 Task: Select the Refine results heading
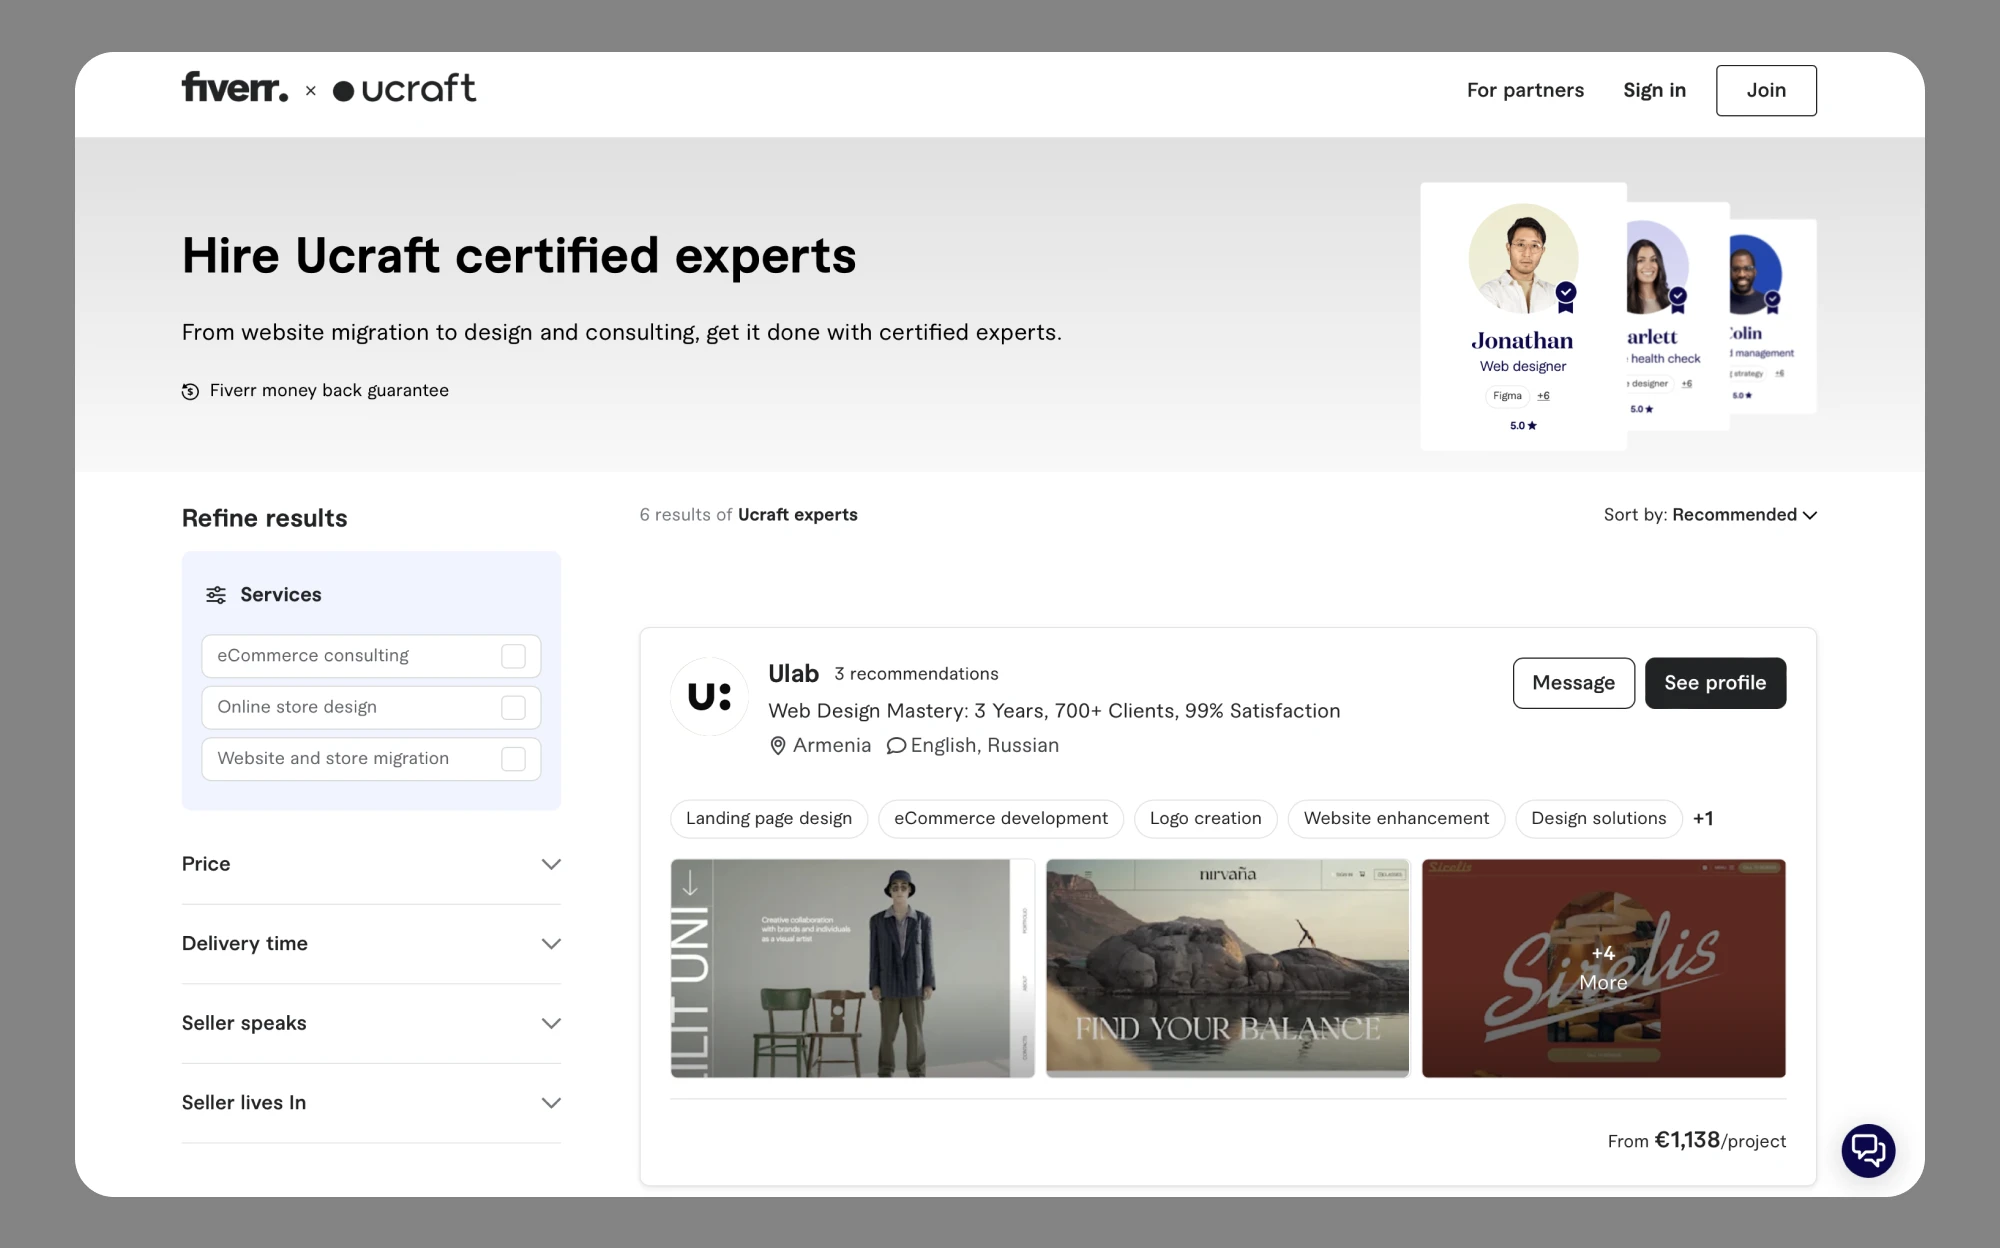click(265, 518)
